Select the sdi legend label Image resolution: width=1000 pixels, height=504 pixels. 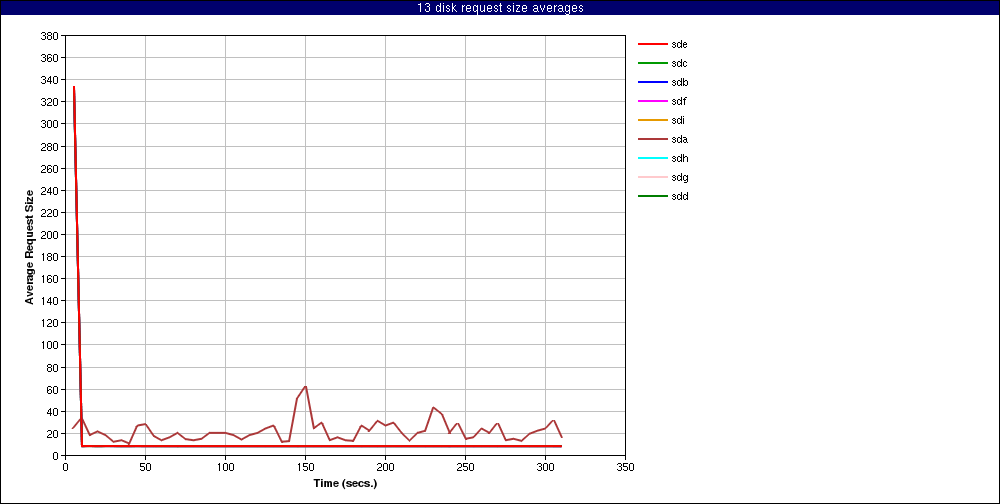(x=678, y=121)
